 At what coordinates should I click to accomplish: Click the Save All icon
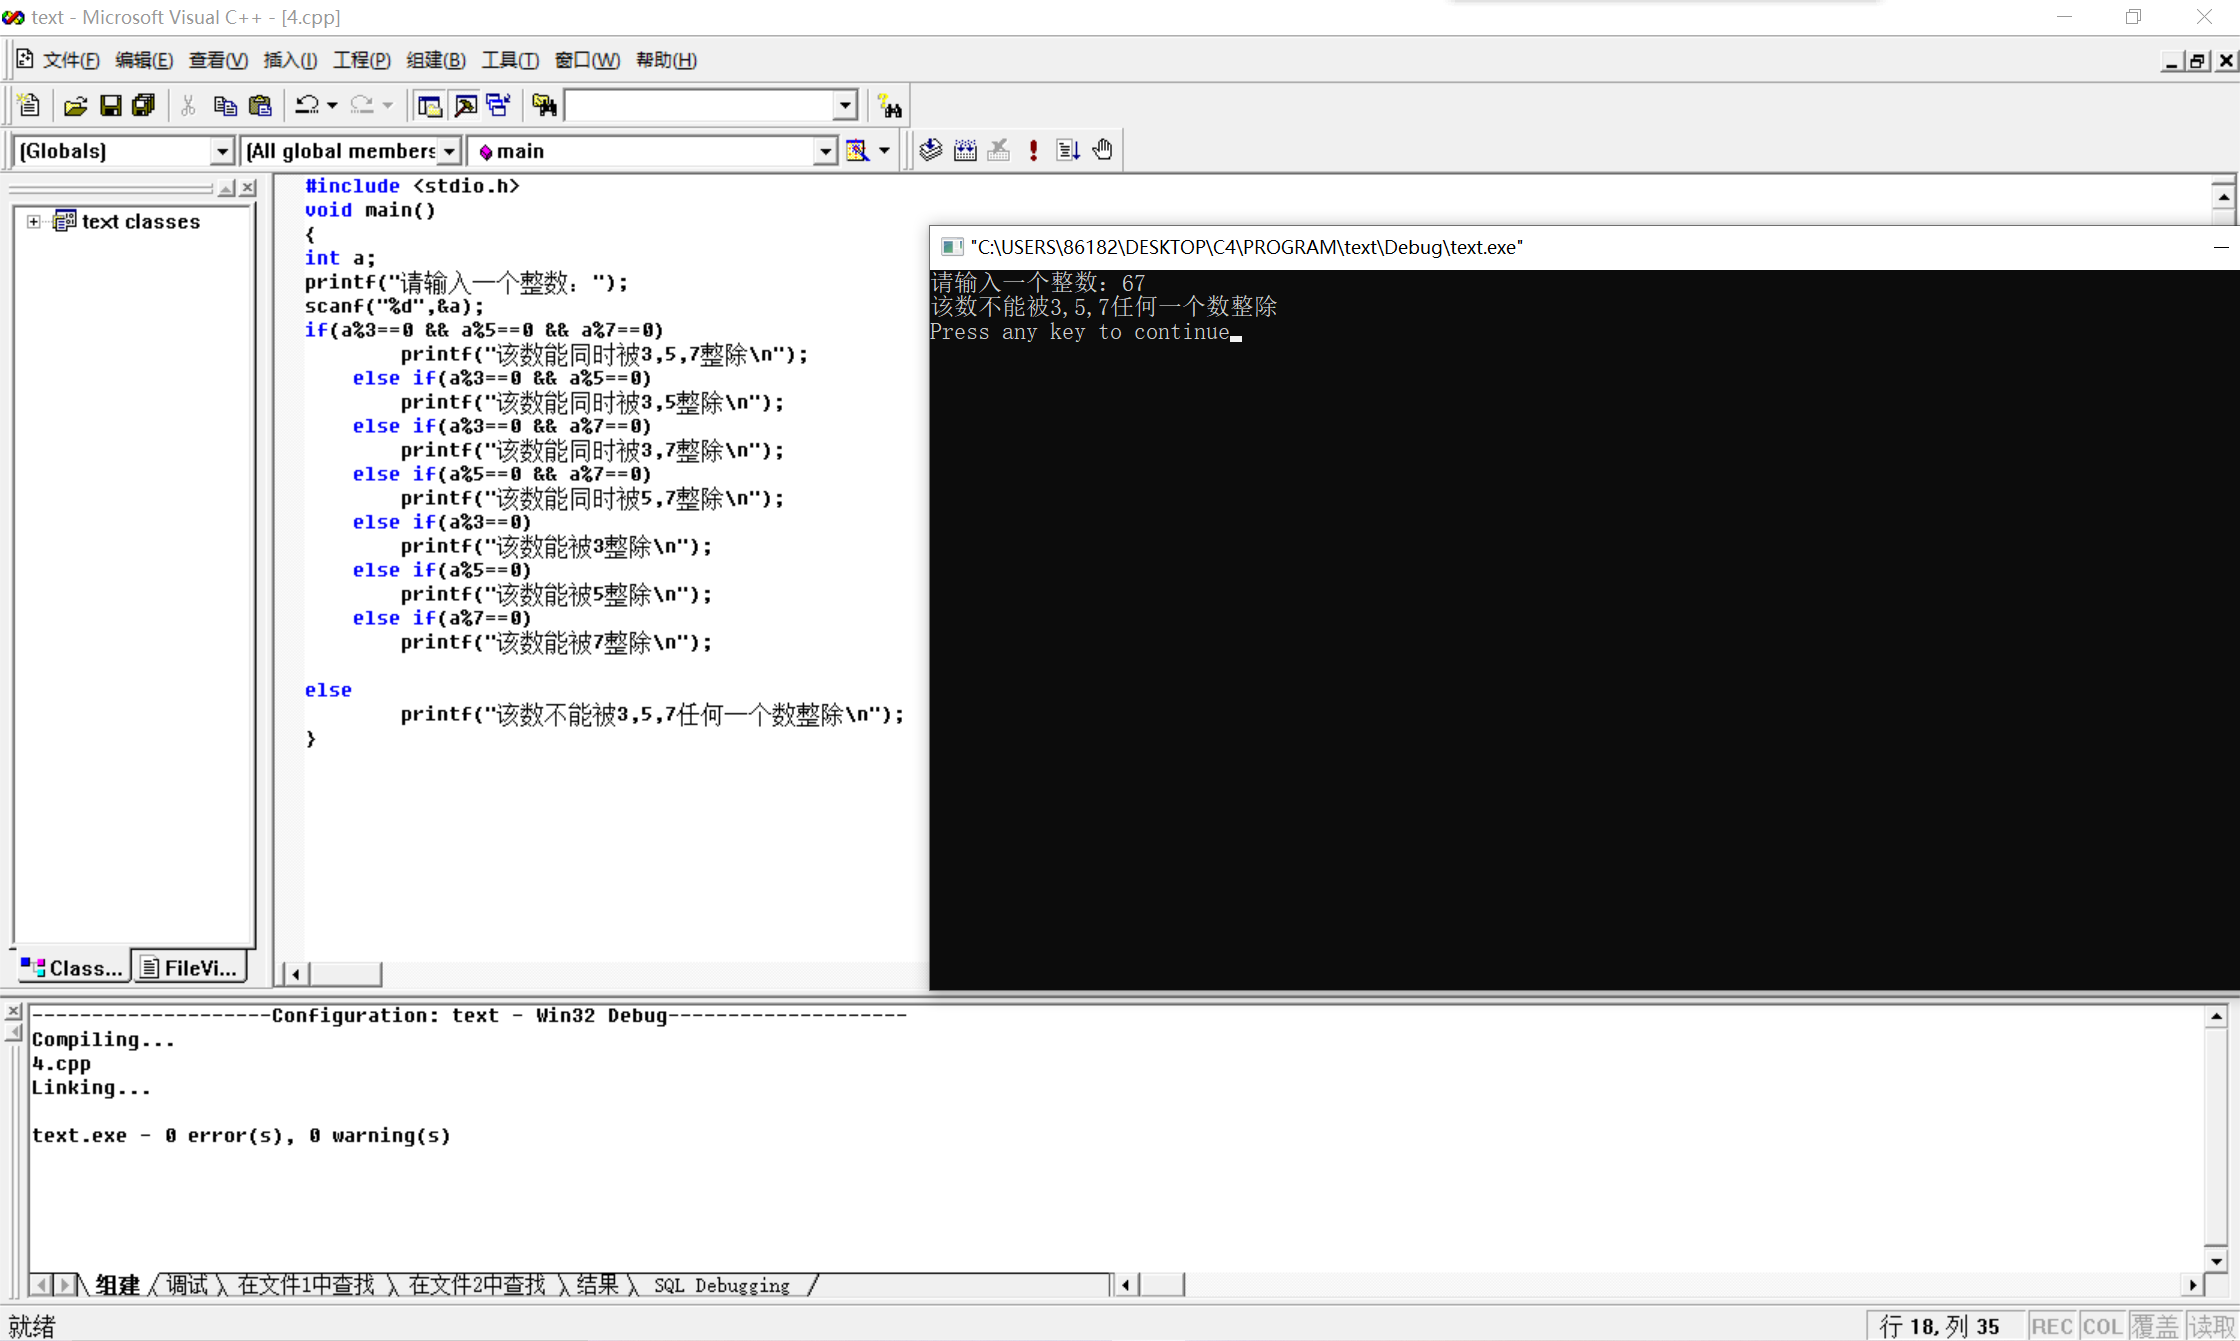coord(143,105)
